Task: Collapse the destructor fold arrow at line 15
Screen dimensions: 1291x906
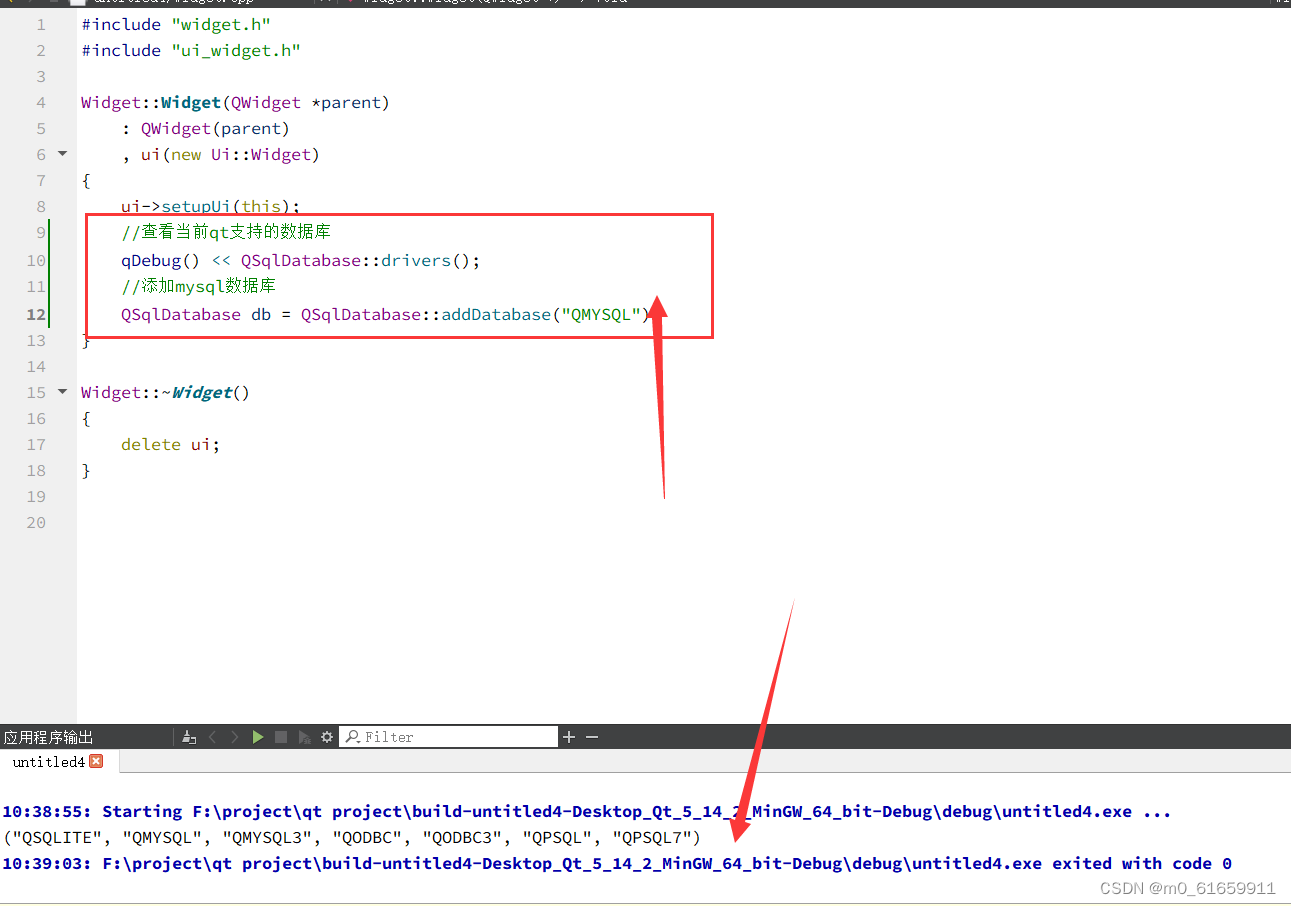Action: (62, 392)
